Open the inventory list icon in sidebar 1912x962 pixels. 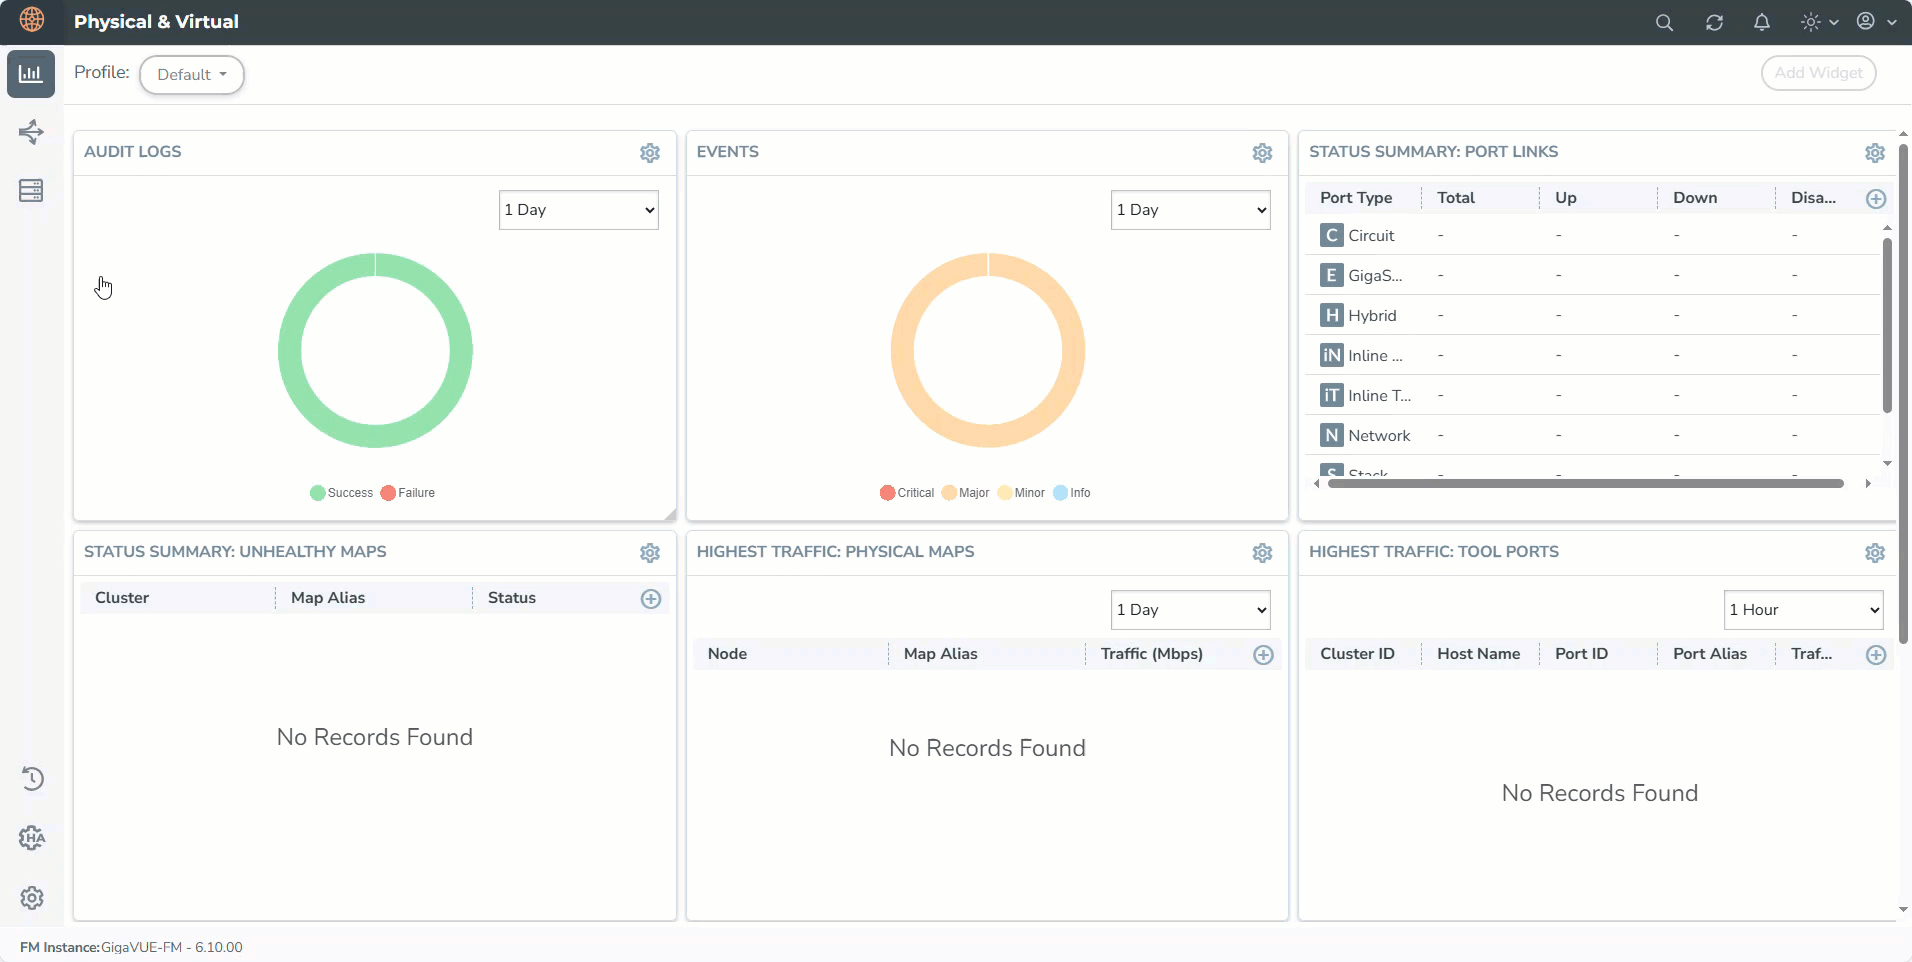point(31,191)
